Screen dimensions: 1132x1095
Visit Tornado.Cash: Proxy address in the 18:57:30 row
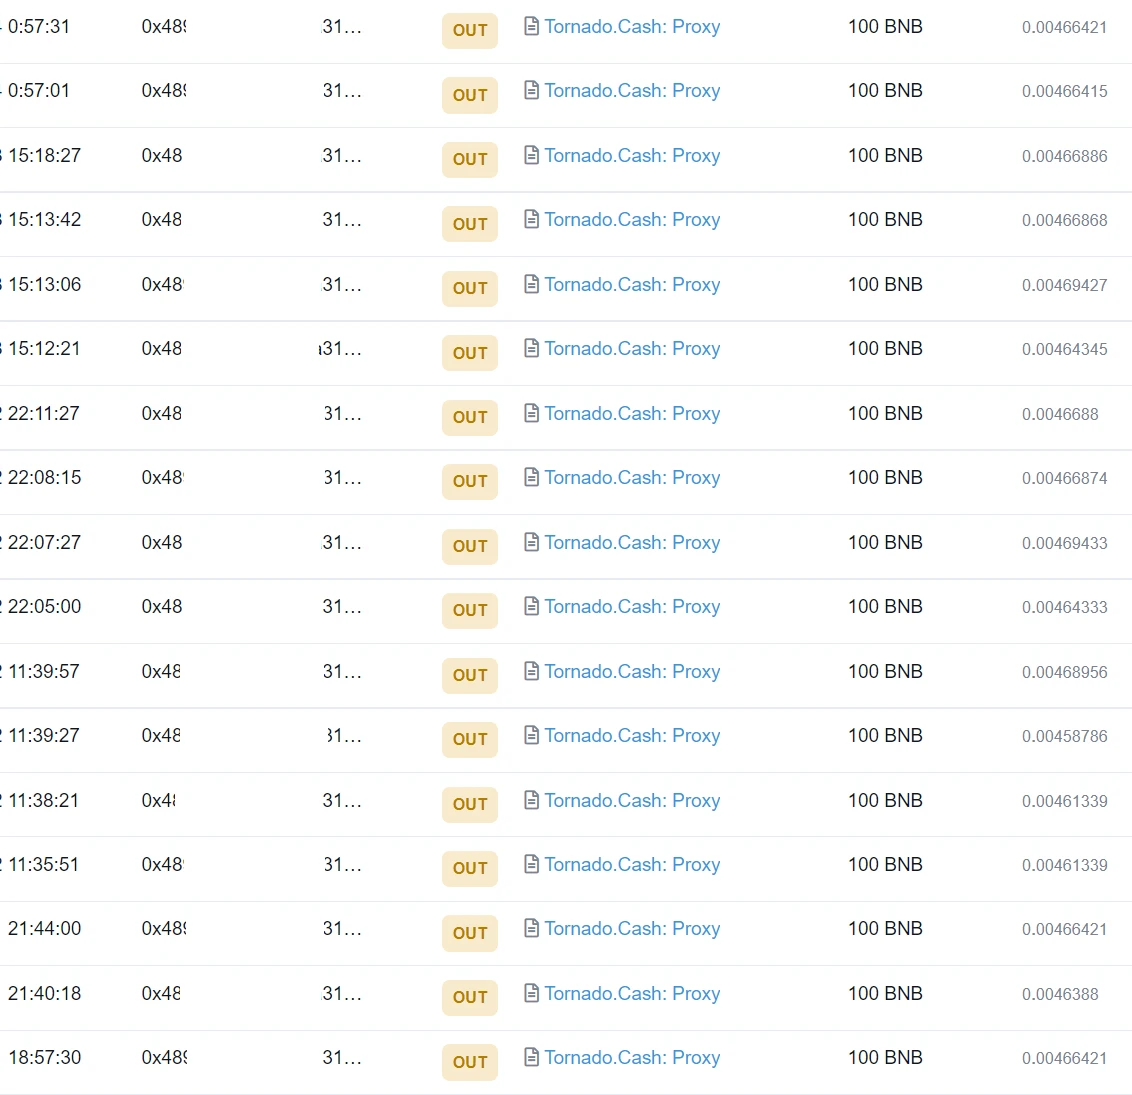coord(632,1057)
